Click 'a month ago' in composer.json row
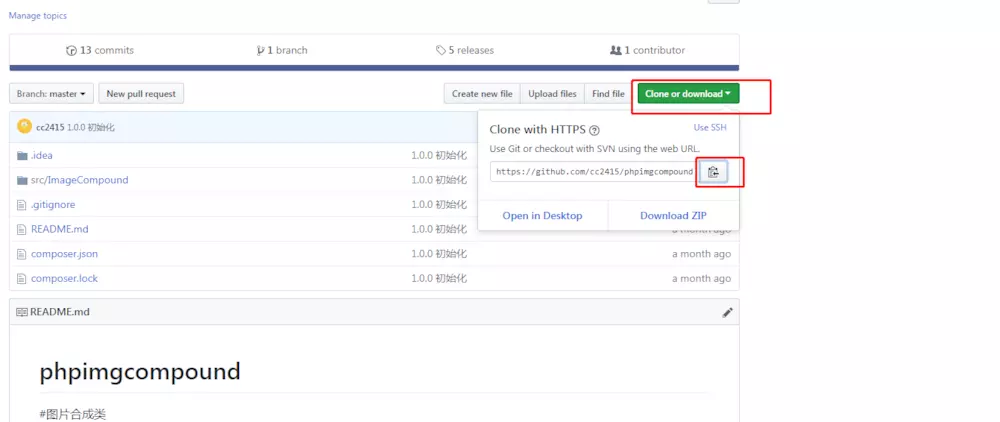The image size is (1000, 422). tap(702, 254)
